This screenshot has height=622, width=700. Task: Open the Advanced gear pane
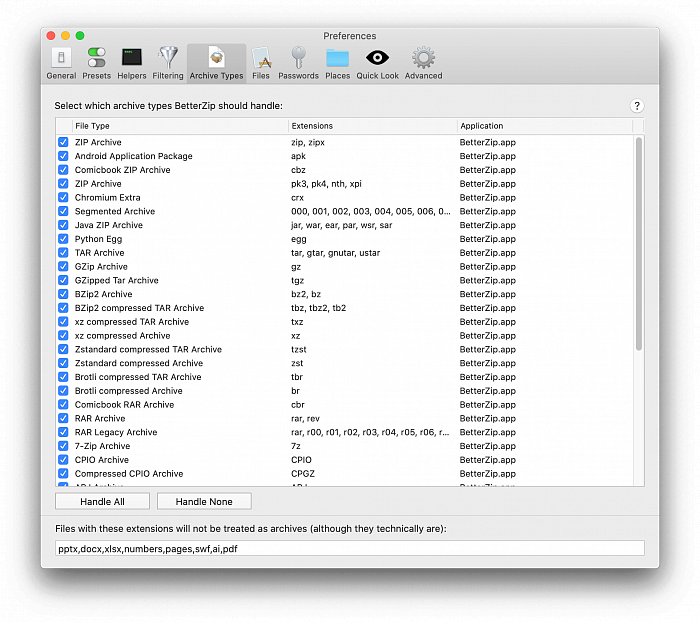point(423,63)
